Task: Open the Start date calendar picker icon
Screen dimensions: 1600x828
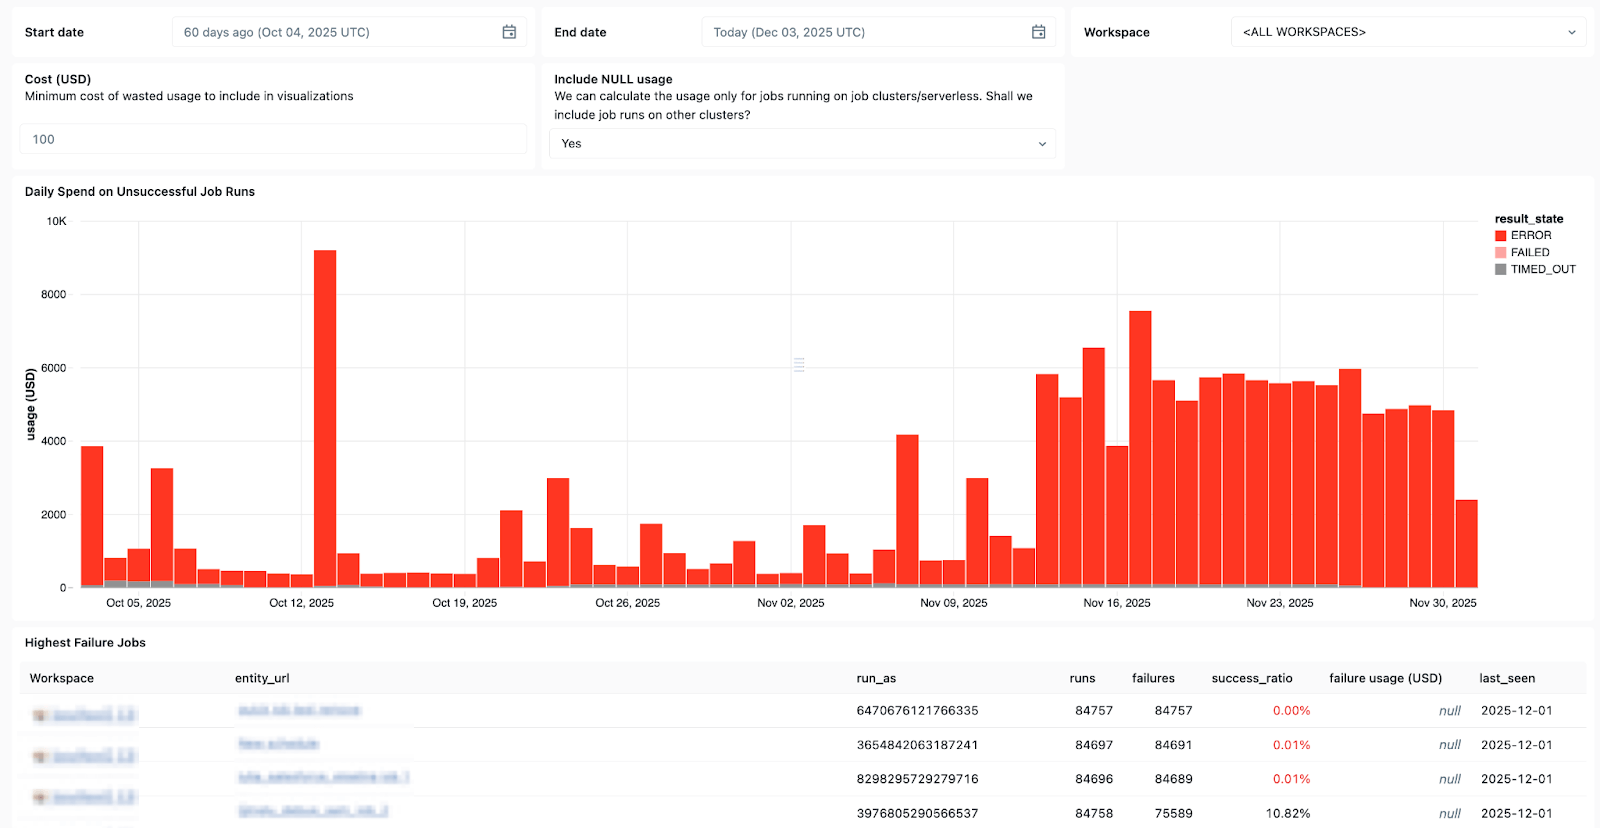Action: click(x=509, y=32)
